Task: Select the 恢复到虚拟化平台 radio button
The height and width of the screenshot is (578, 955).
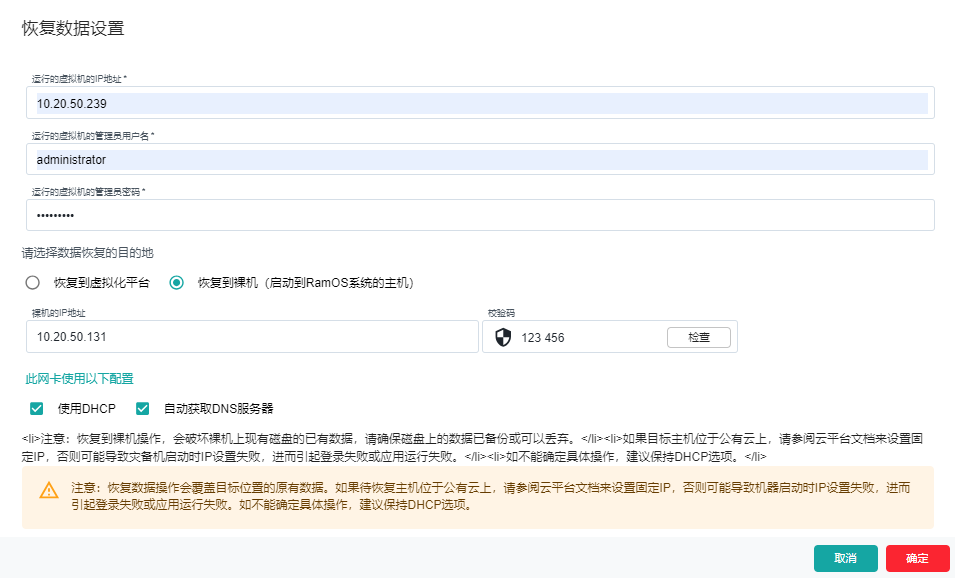Action: click(31, 282)
